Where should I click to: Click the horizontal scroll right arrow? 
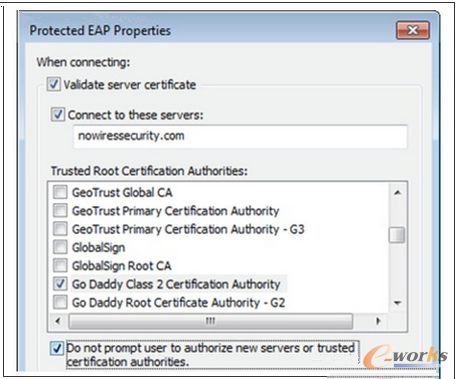pos(378,321)
